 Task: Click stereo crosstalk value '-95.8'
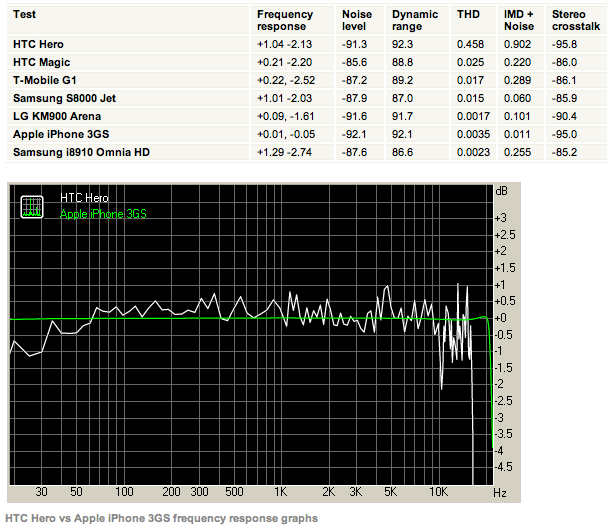[x=564, y=44]
